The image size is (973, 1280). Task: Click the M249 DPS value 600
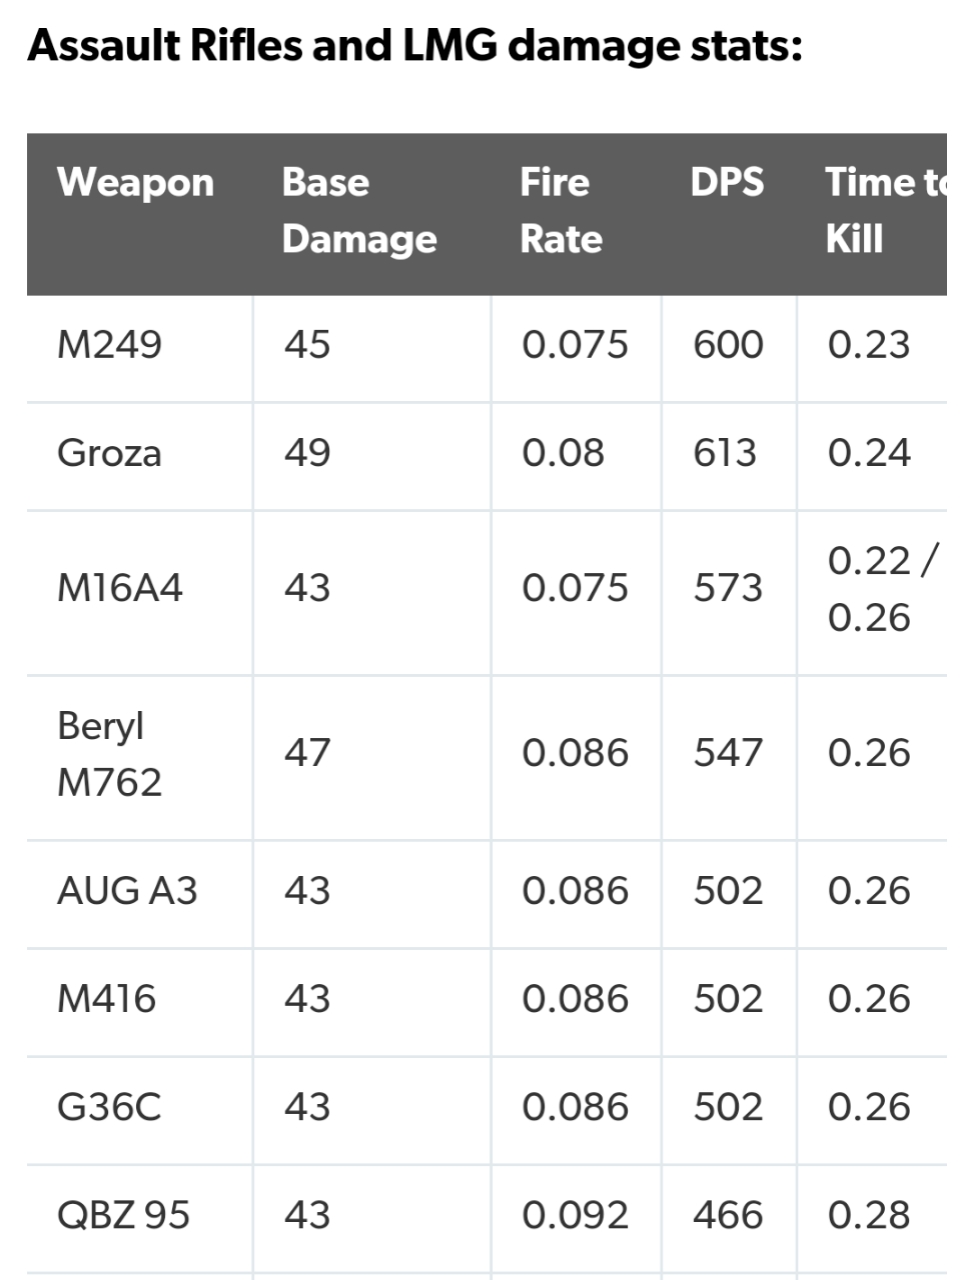pyautogui.click(x=728, y=345)
